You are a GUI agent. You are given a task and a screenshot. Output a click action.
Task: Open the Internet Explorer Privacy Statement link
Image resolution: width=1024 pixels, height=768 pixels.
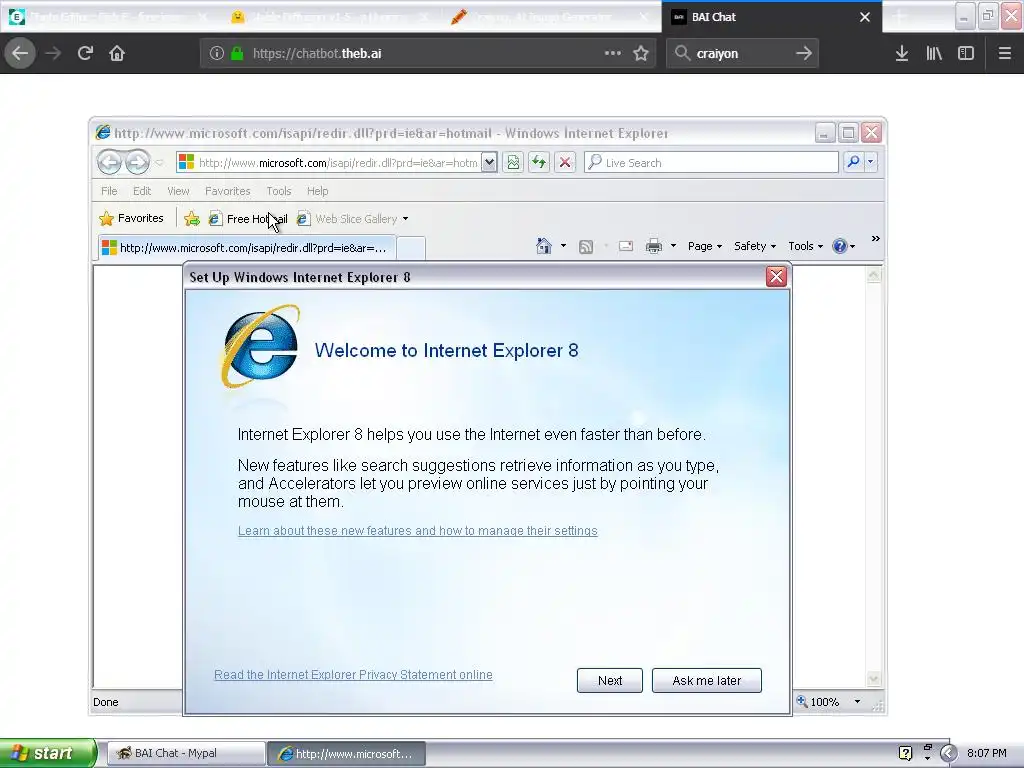pos(353,675)
